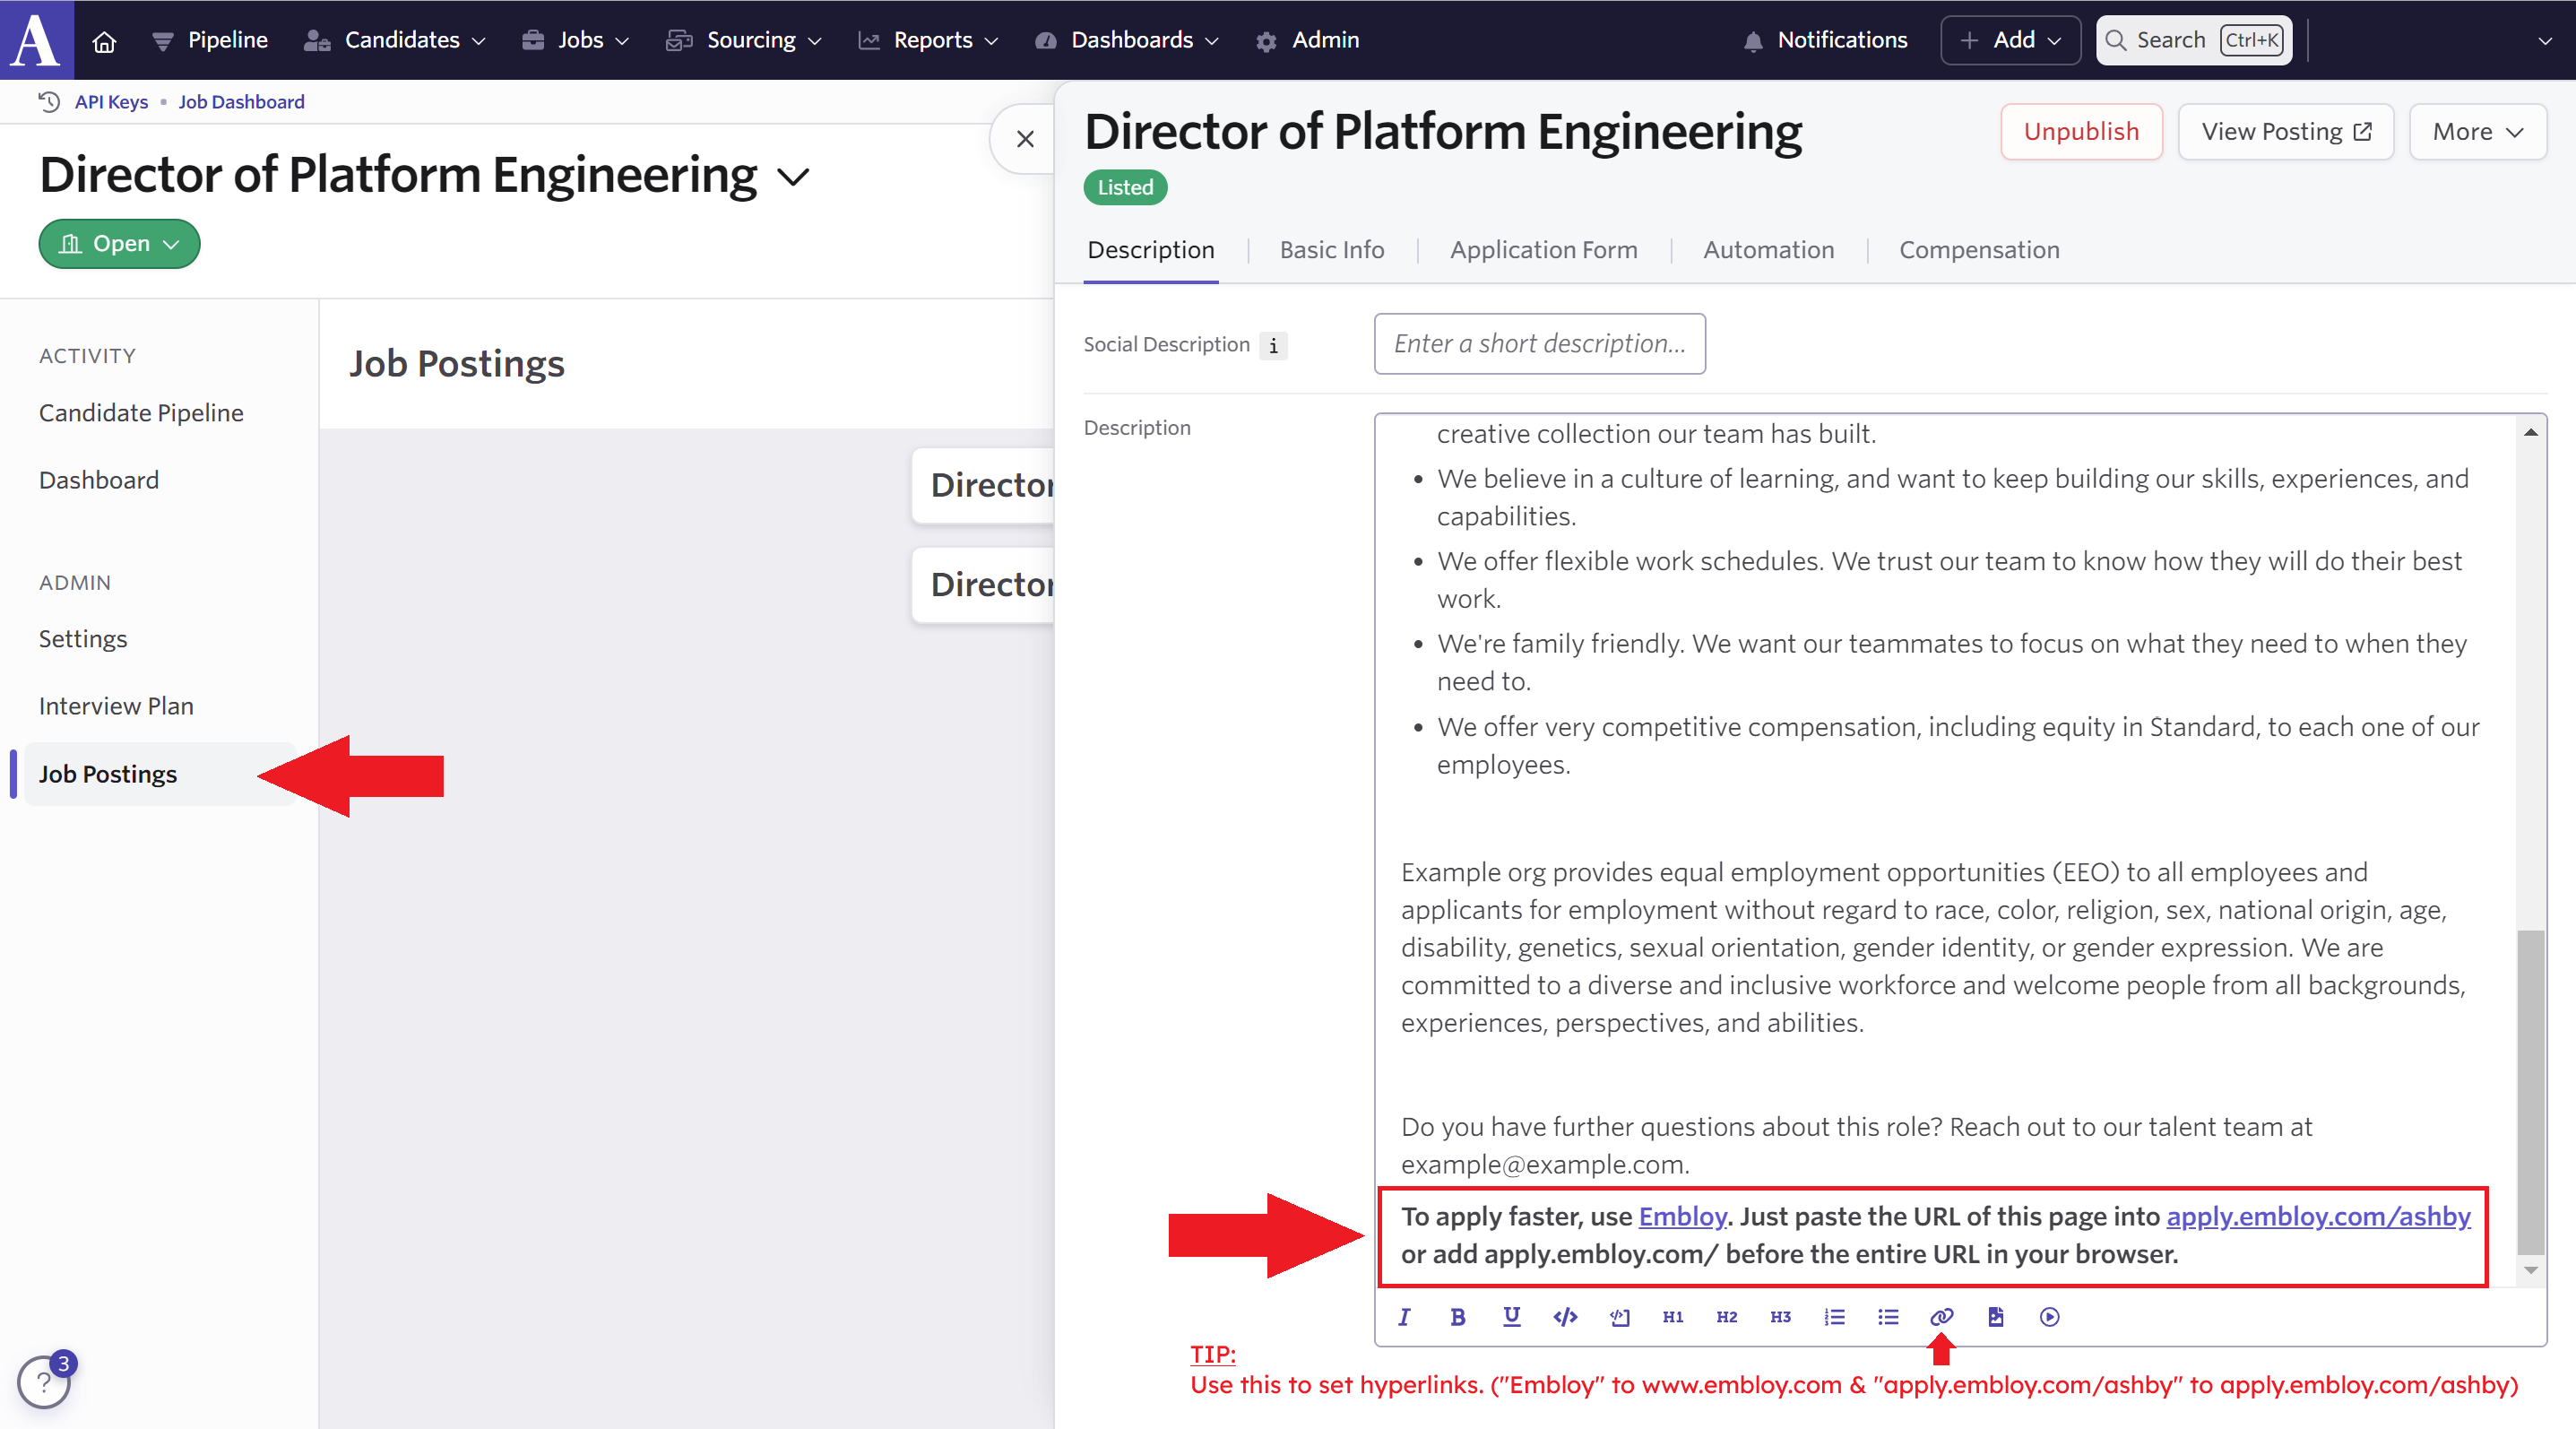Open the Pipeline page from the top nav
Viewport: 2576px width, 1429px height.
click(x=209, y=40)
